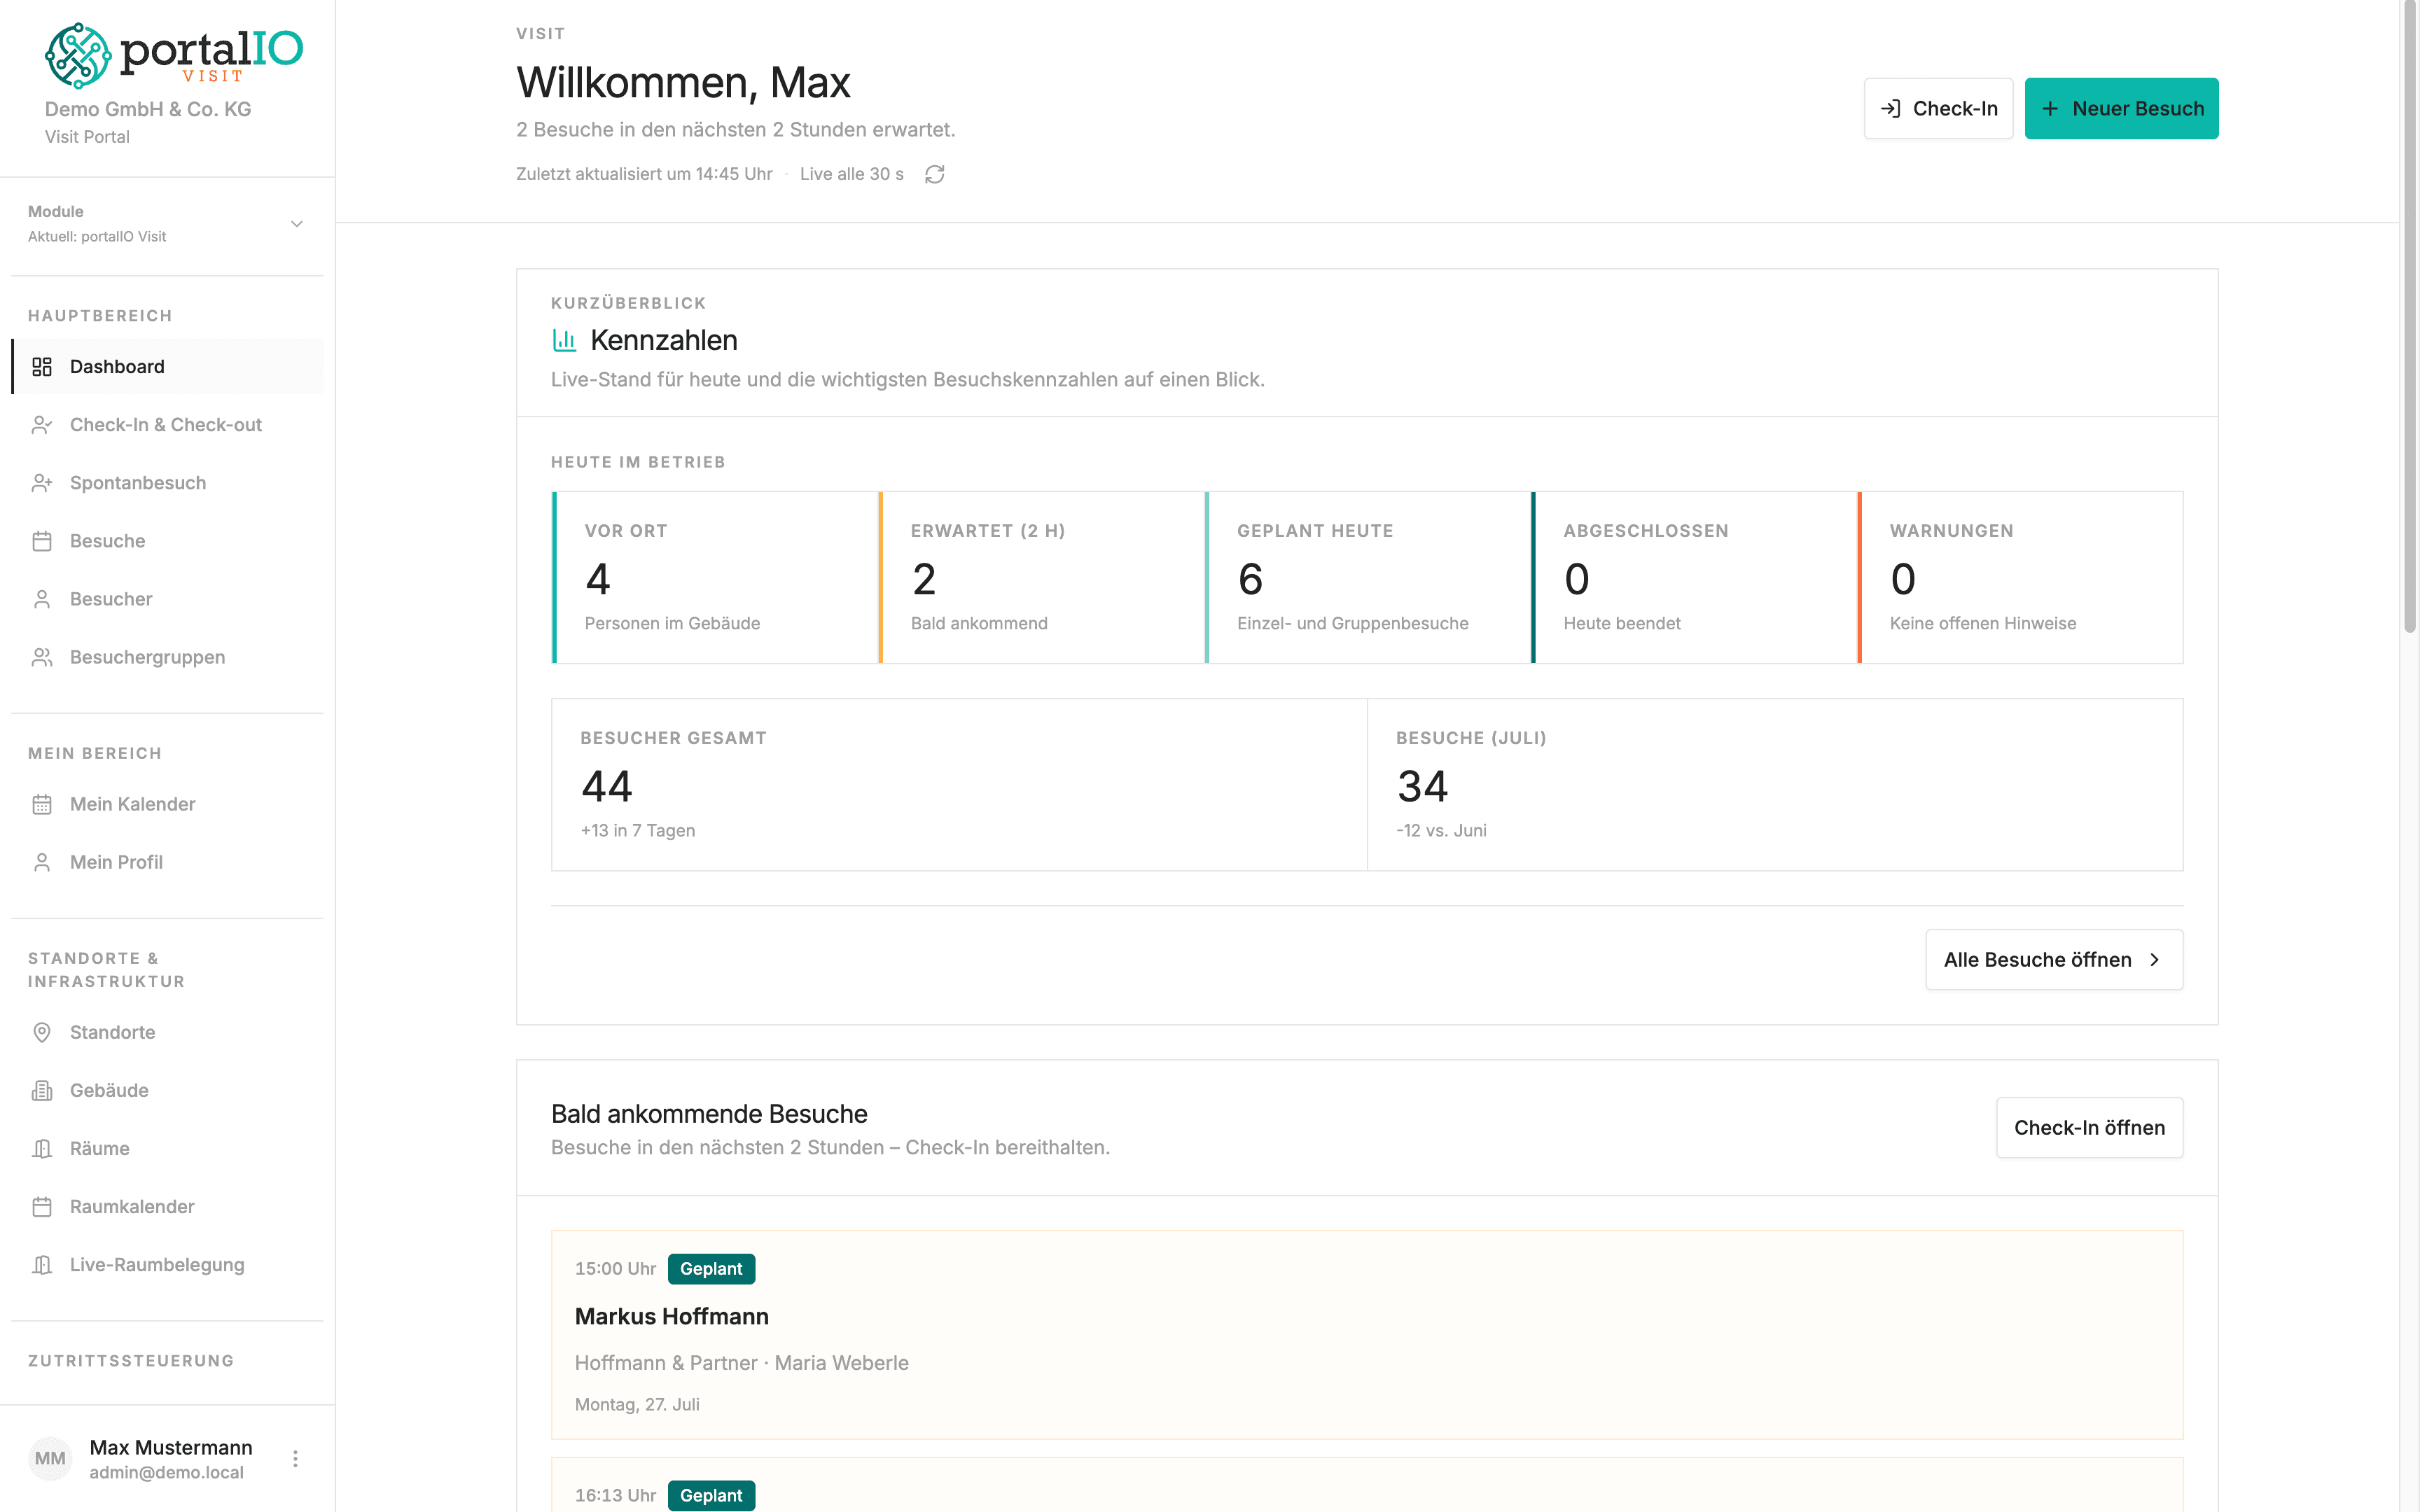Create a visit with Neuer Besuch
Viewport: 2420px width, 1512px height.
2121,108
